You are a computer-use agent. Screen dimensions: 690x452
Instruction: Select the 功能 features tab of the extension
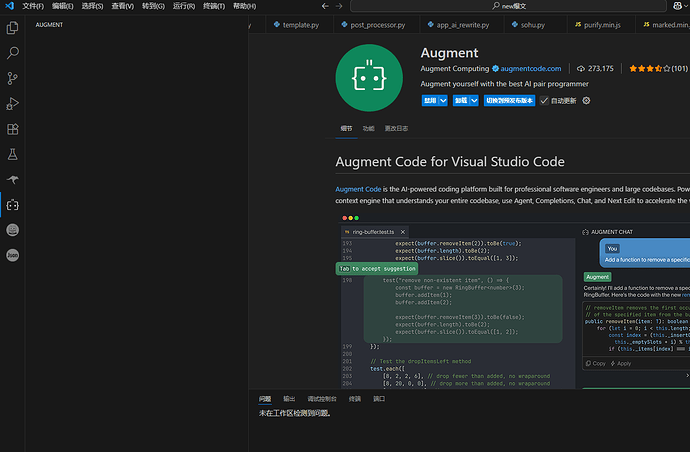[368, 129]
